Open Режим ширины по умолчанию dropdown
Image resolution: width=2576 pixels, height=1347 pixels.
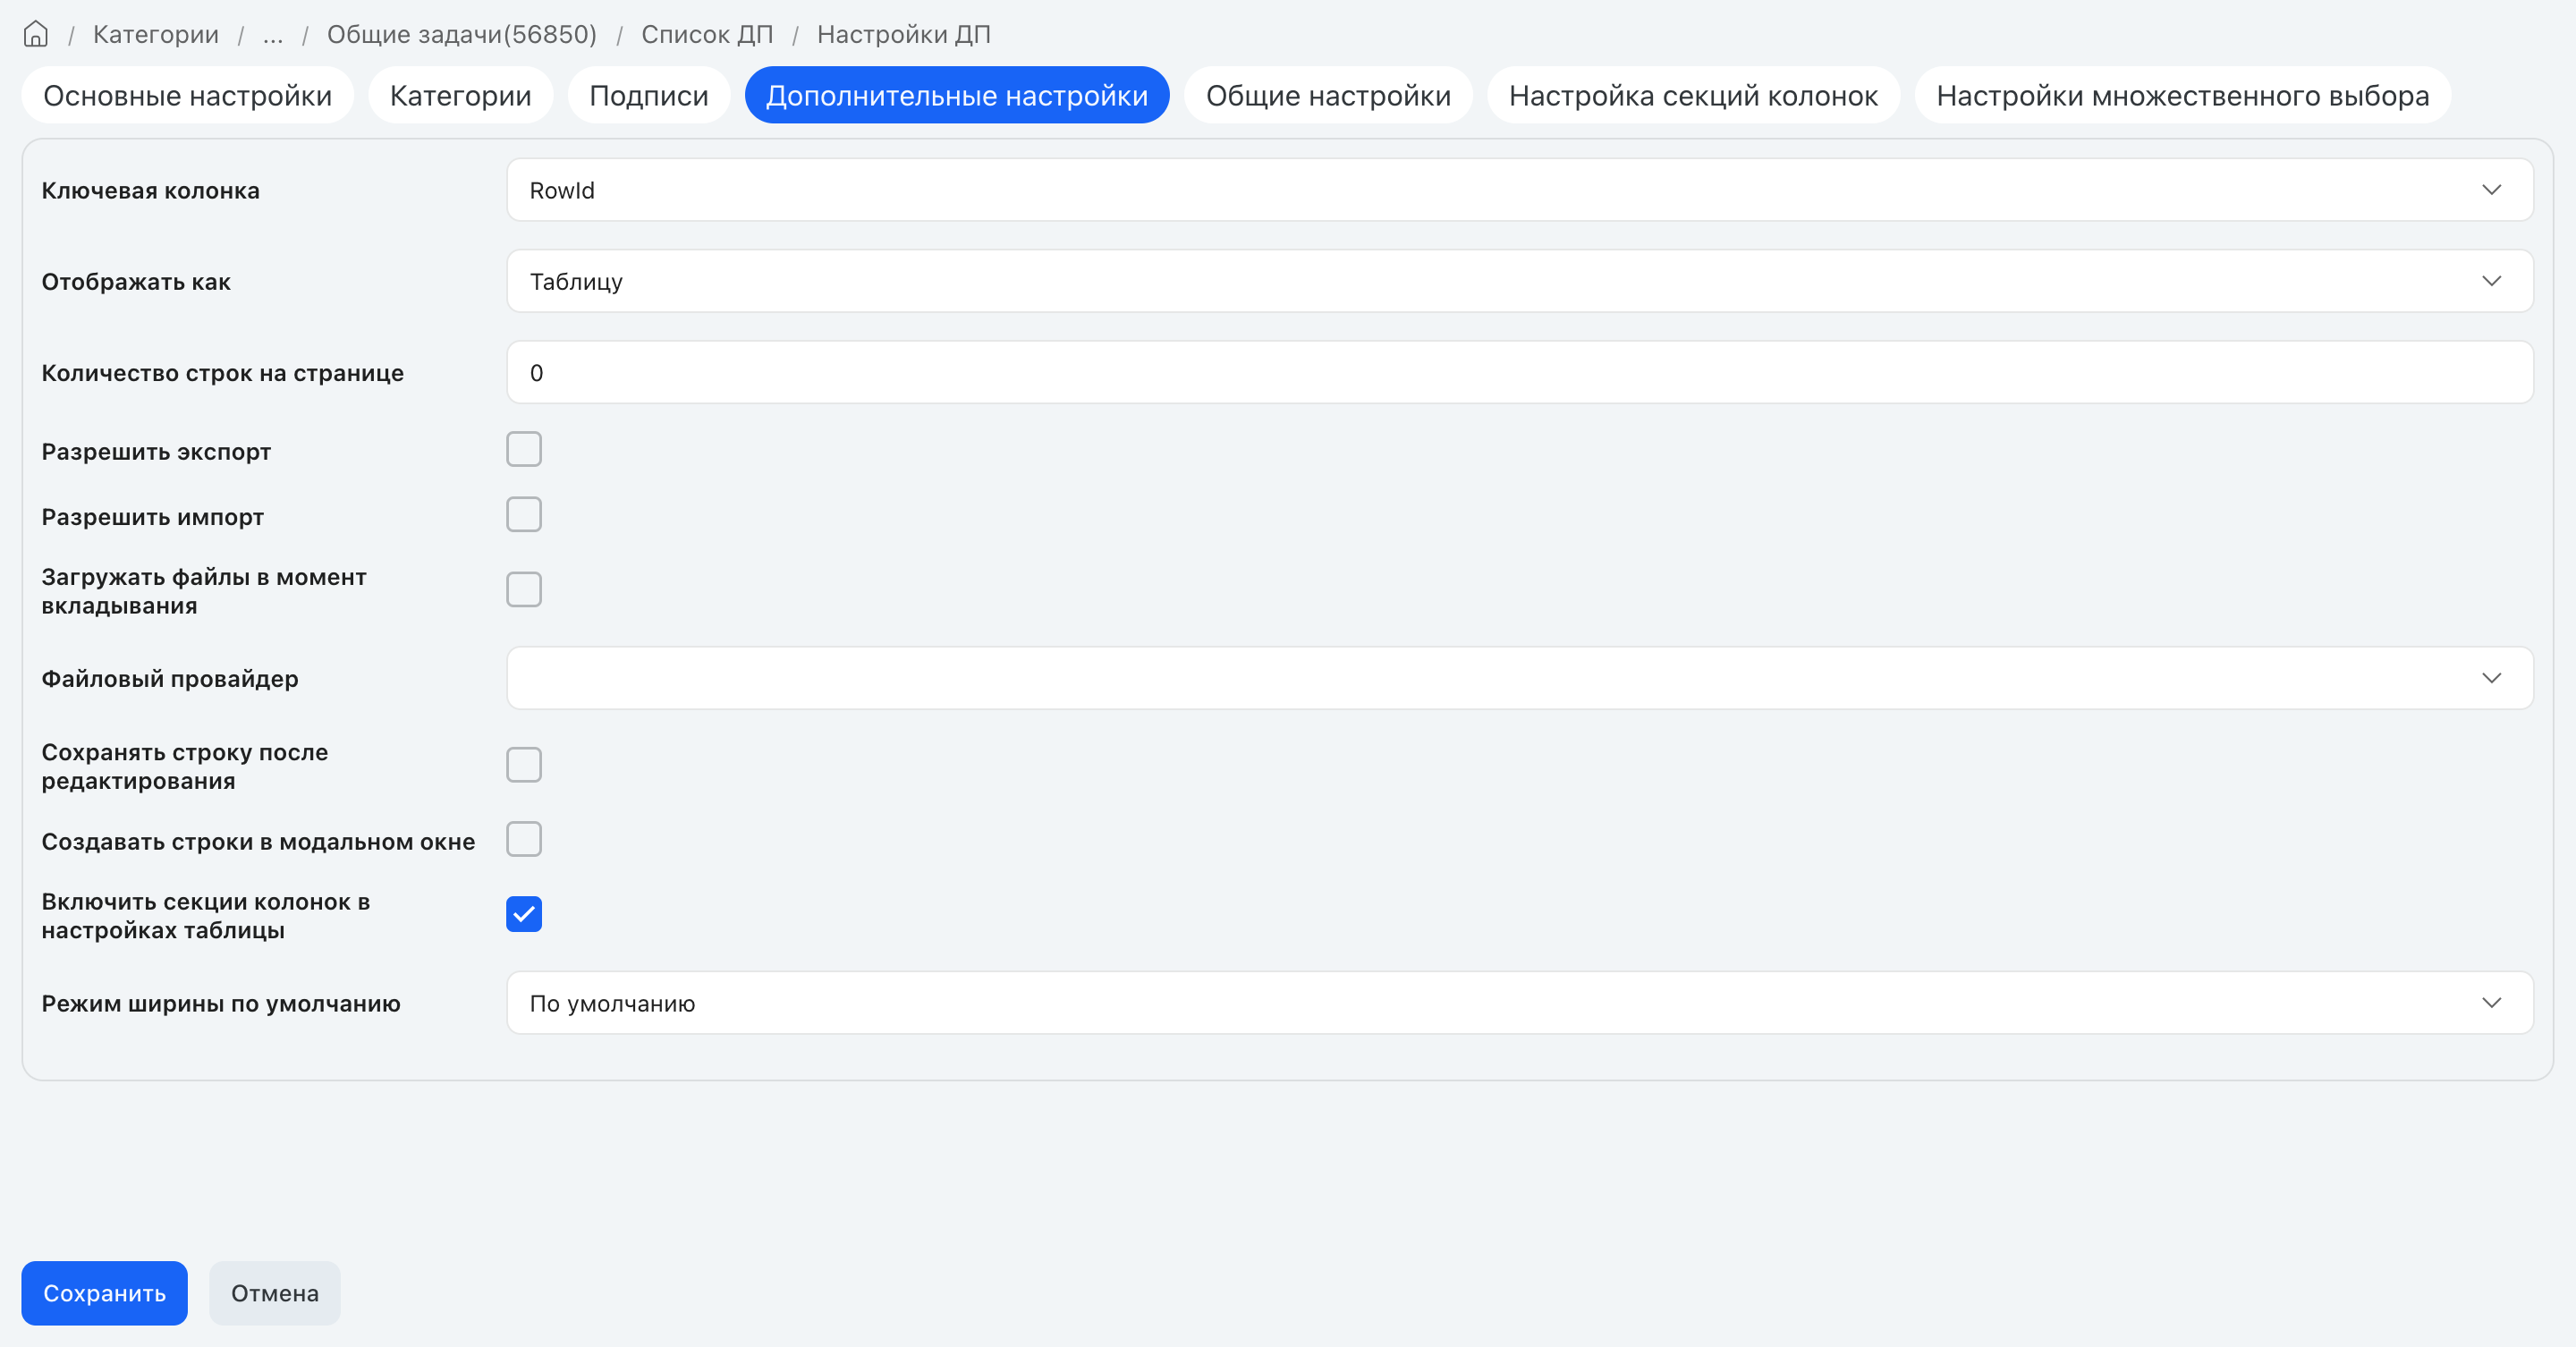pyautogui.click(x=1519, y=1003)
